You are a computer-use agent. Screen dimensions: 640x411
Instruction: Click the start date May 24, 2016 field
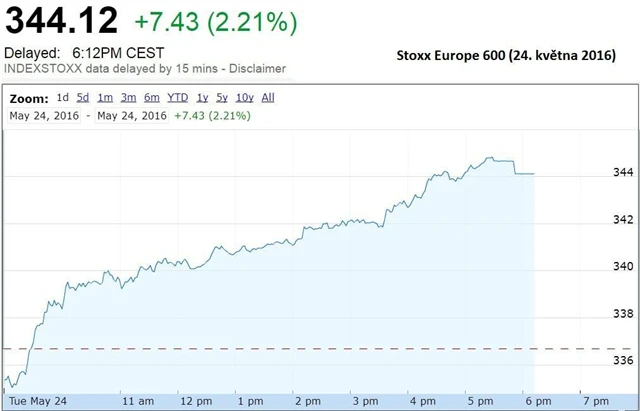(x=44, y=115)
